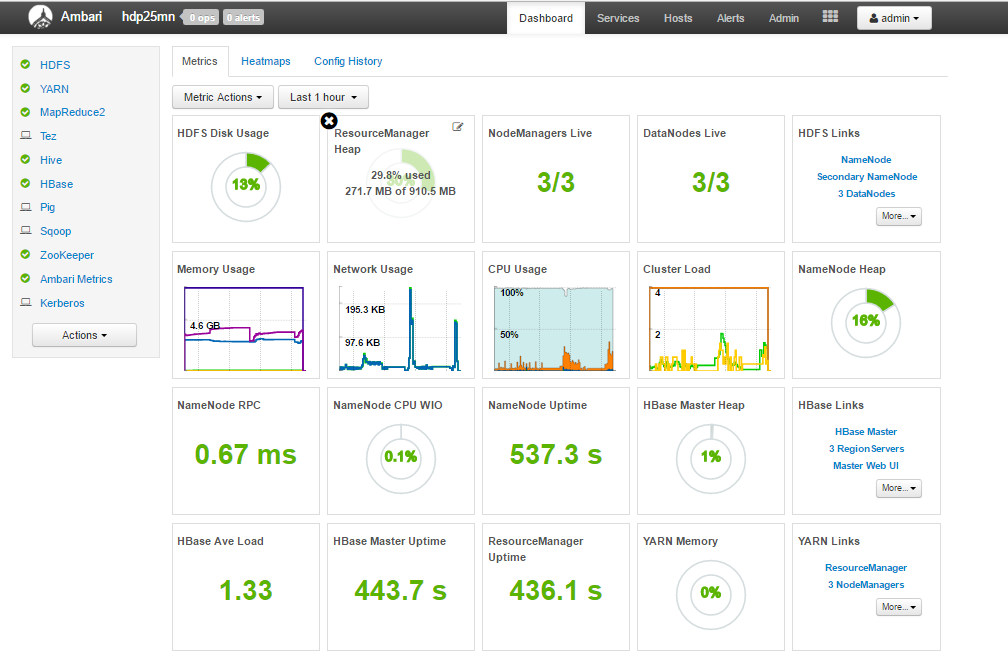Click the Hive green status icon
The image size is (1008, 661).
pyautogui.click(x=25, y=159)
